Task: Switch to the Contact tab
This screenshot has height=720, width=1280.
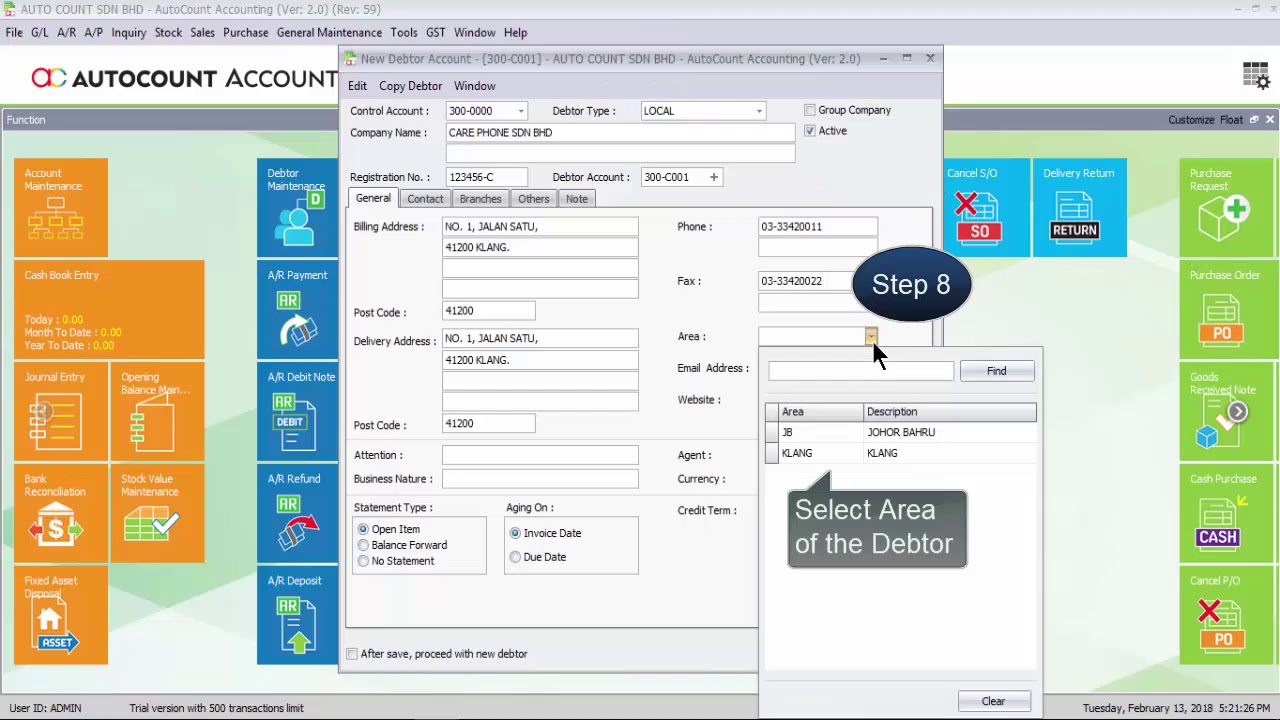Action: [425, 199]
